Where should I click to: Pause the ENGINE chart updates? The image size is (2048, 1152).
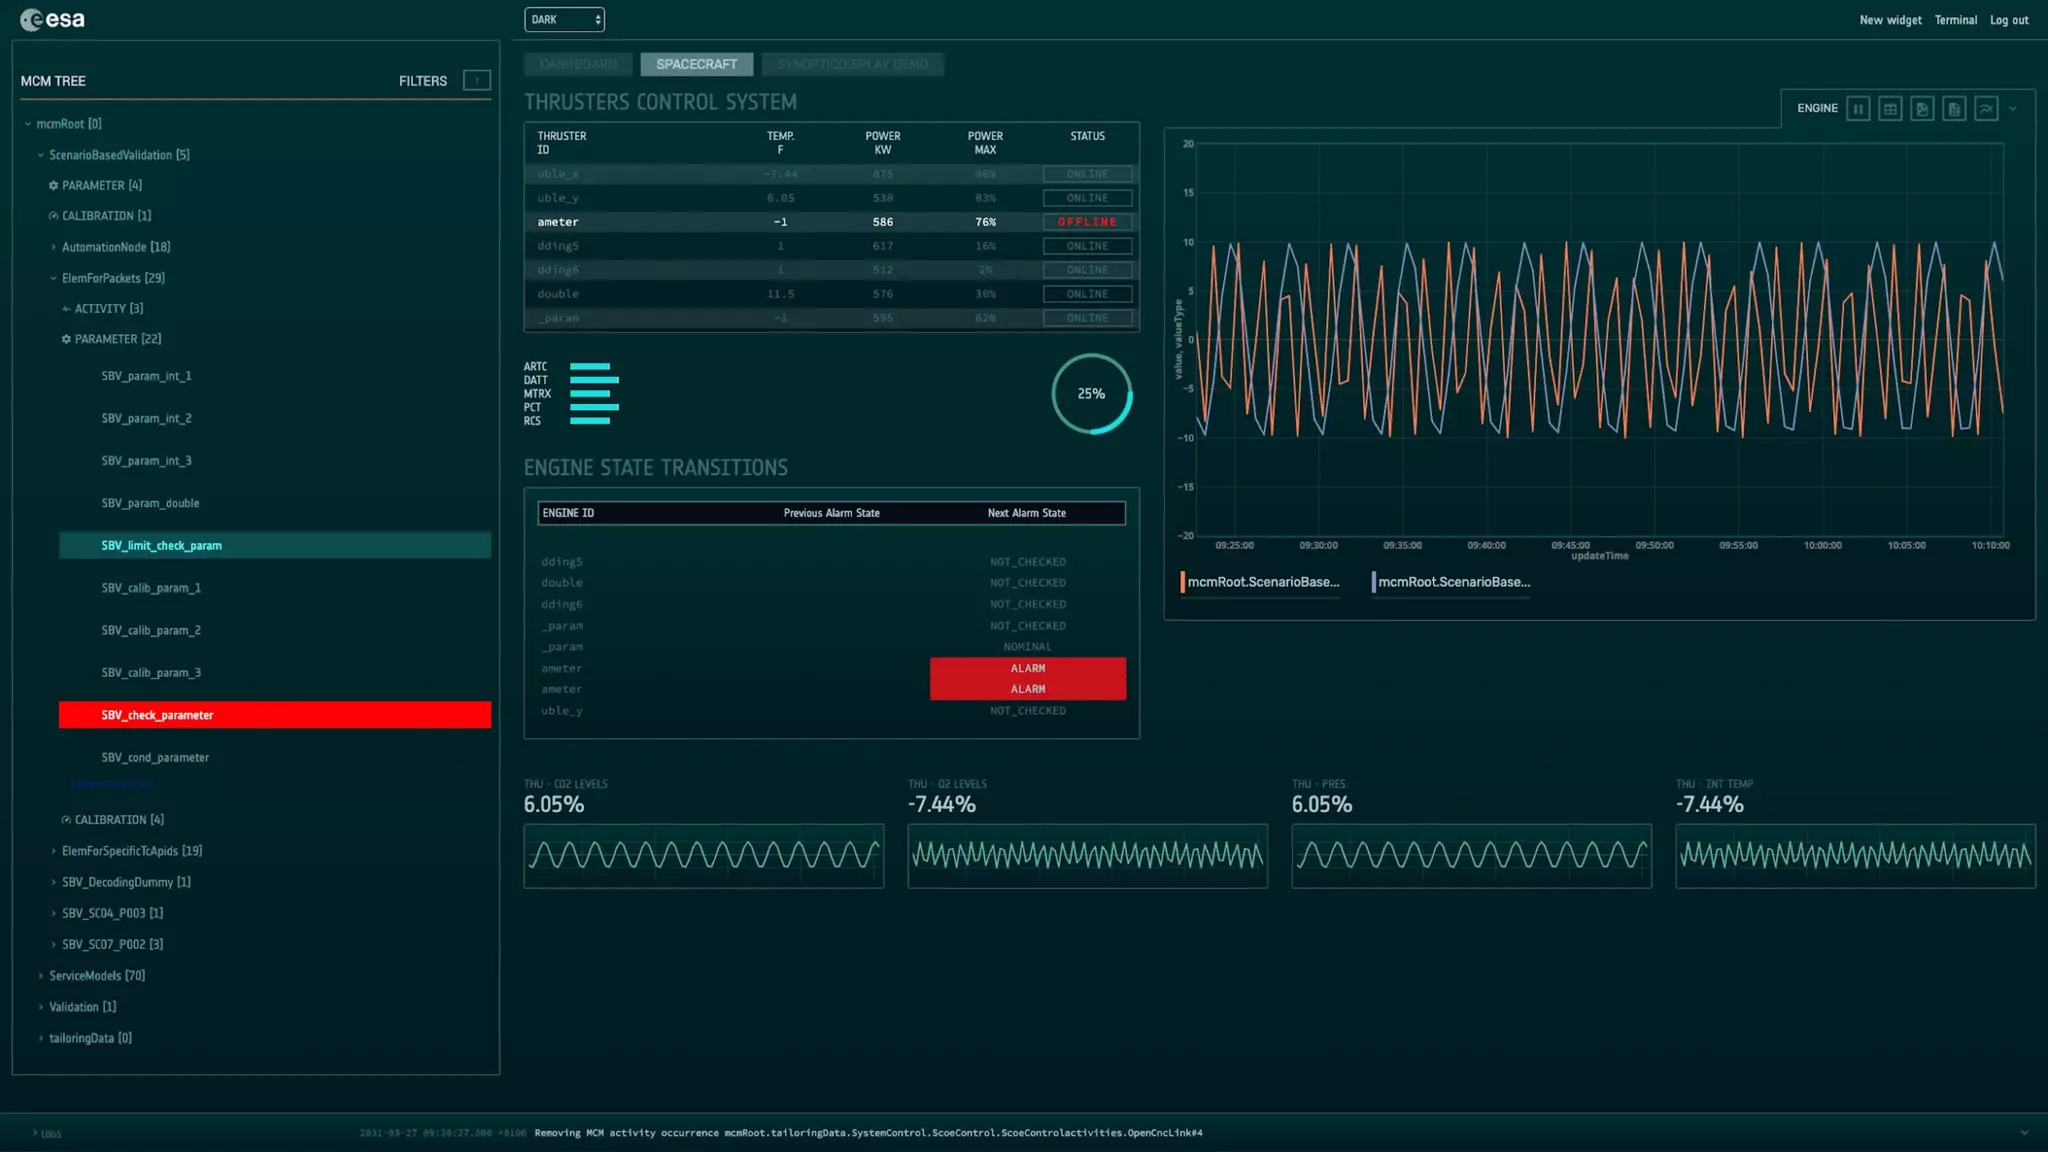pos(1858,109)
